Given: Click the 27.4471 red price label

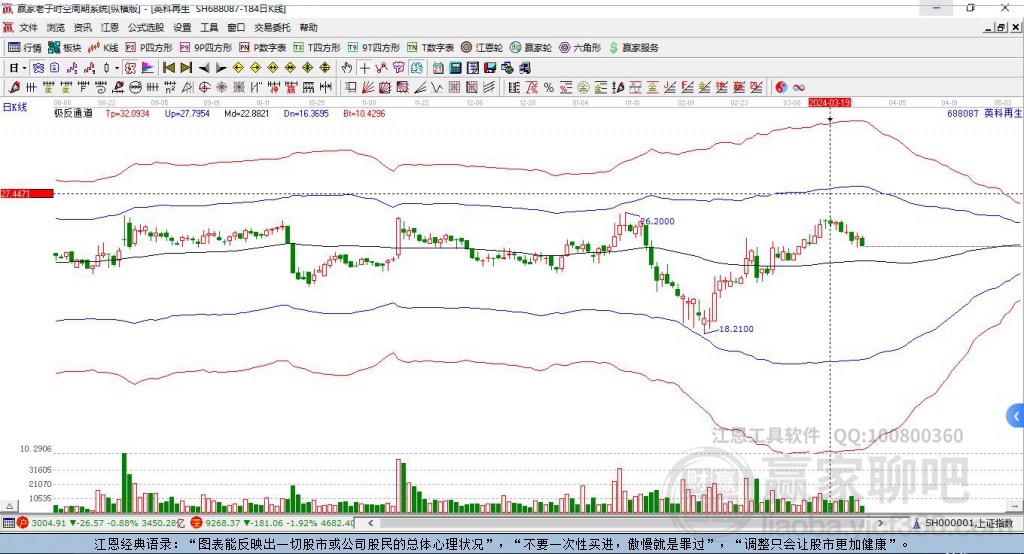Looking at the screenshot, I should 27,193.
